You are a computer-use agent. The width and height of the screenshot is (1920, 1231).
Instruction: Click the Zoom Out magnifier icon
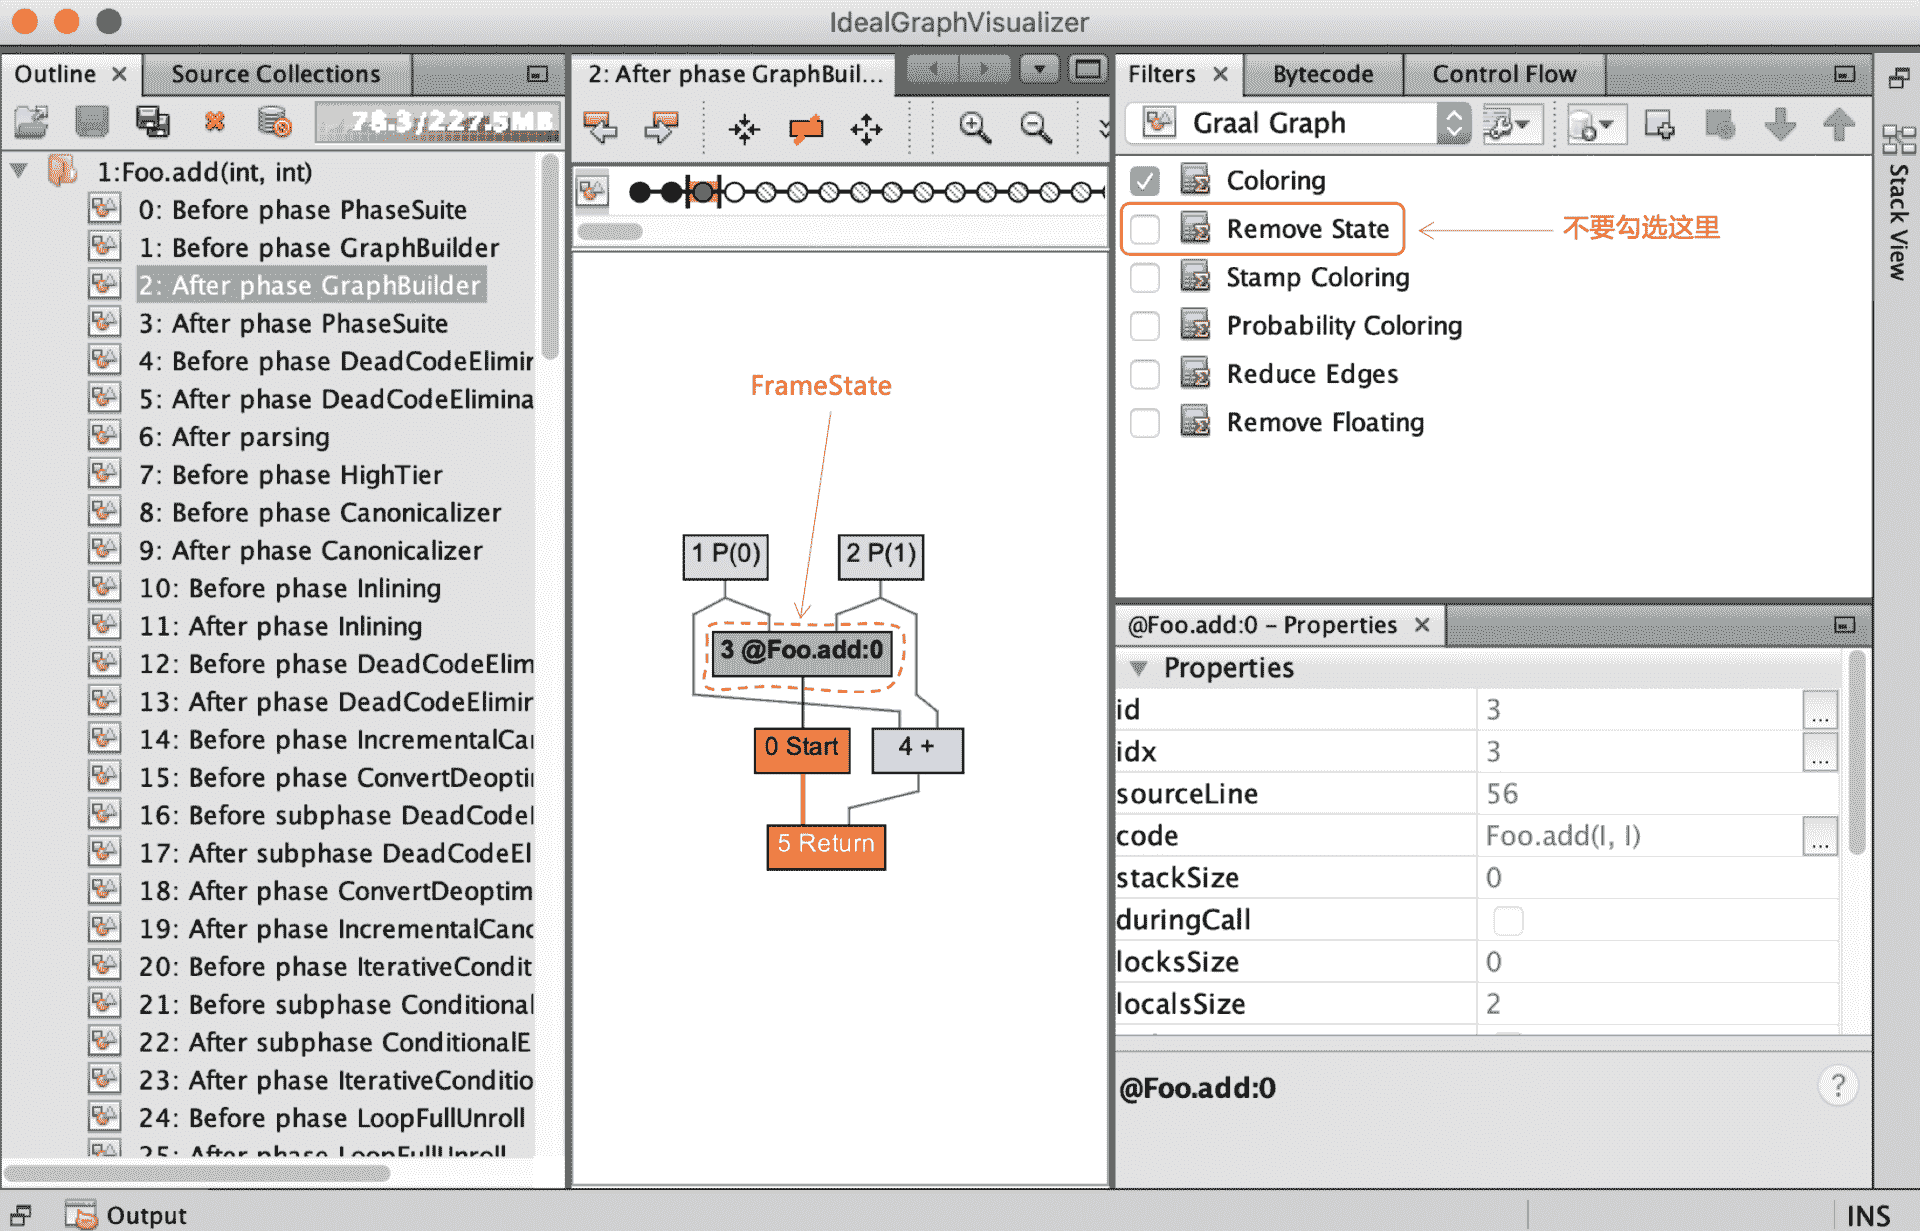pos(1035,127)
